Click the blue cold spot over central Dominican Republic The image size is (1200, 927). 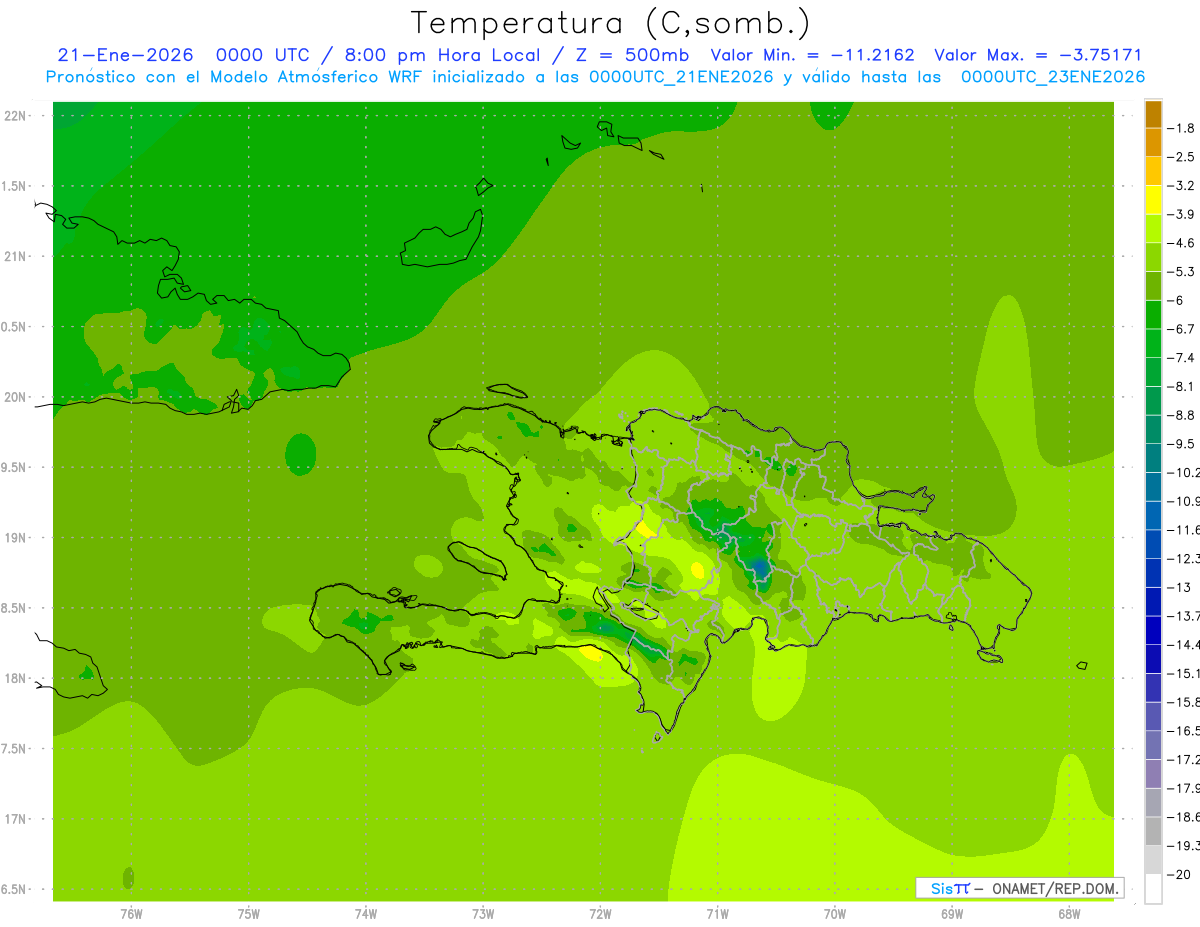759,570
